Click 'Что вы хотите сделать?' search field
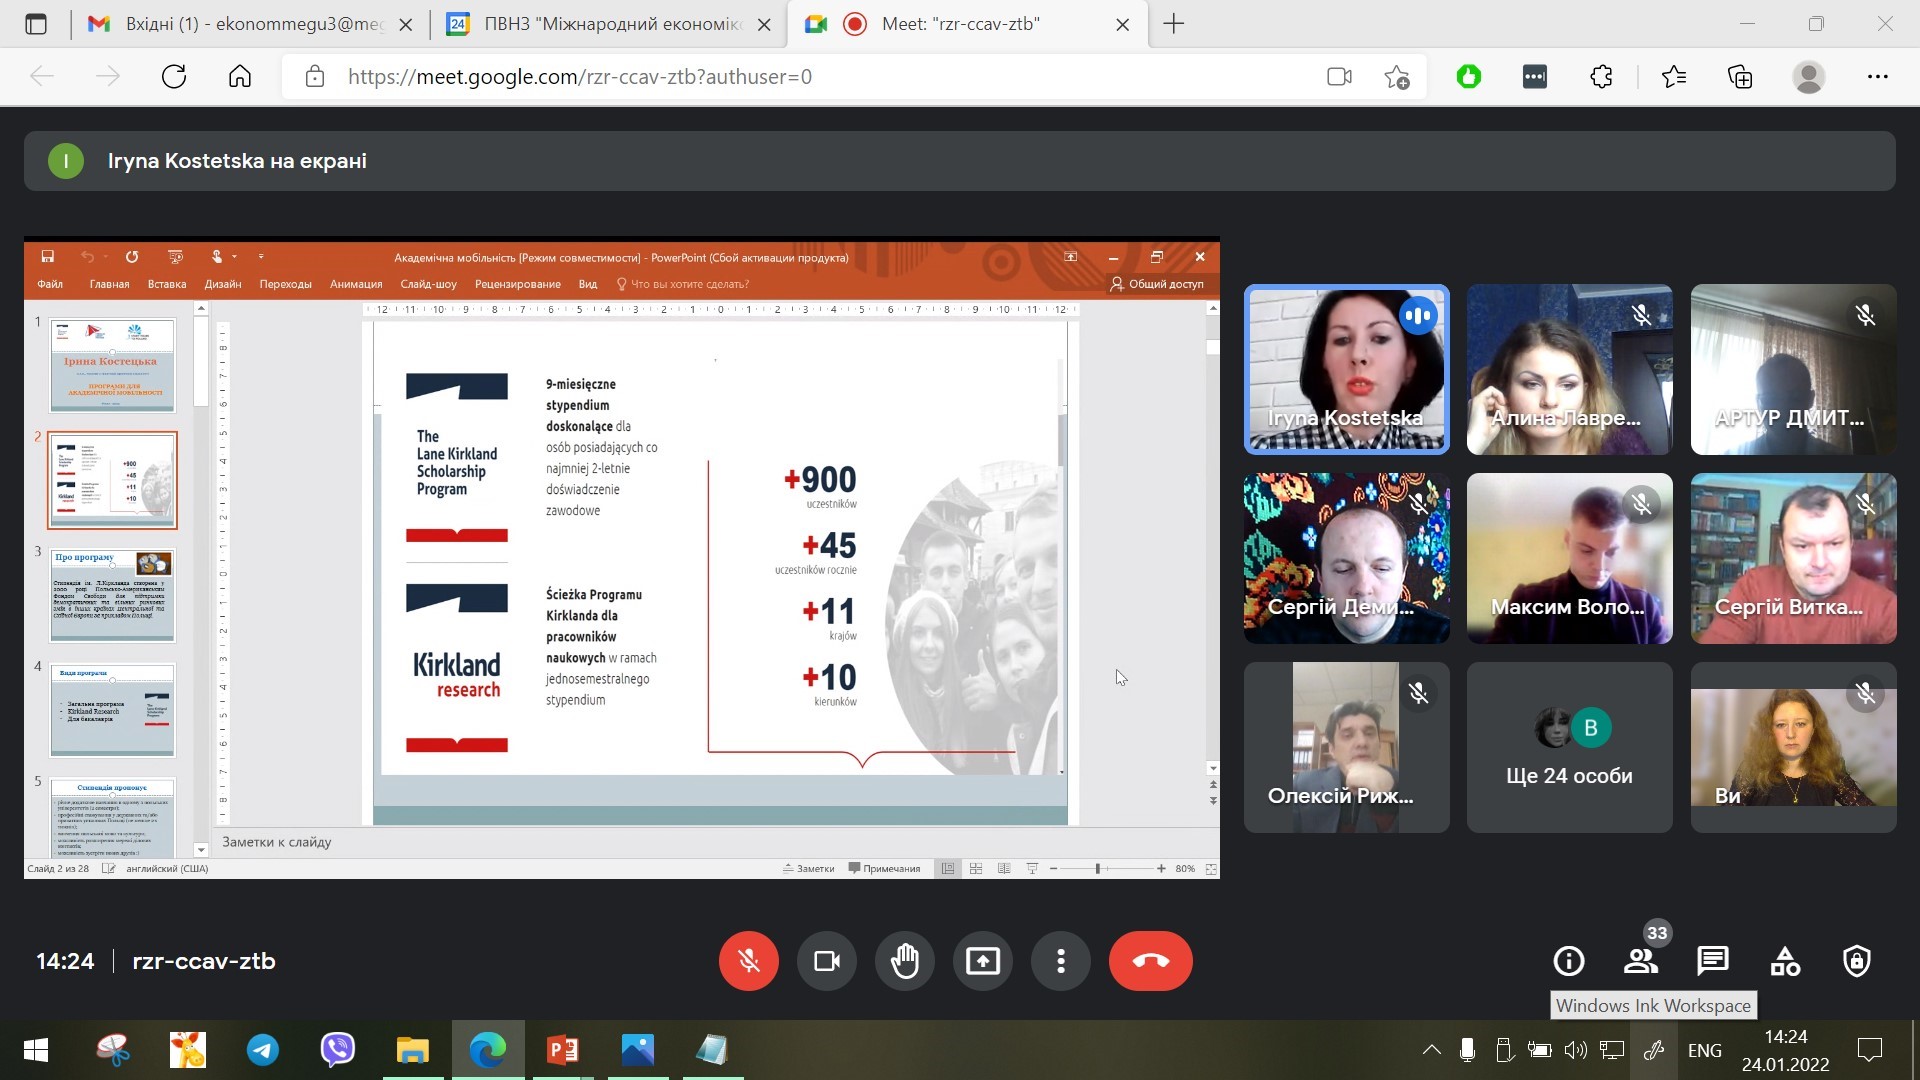1920x1080 pixels. [x=683, y=284]
